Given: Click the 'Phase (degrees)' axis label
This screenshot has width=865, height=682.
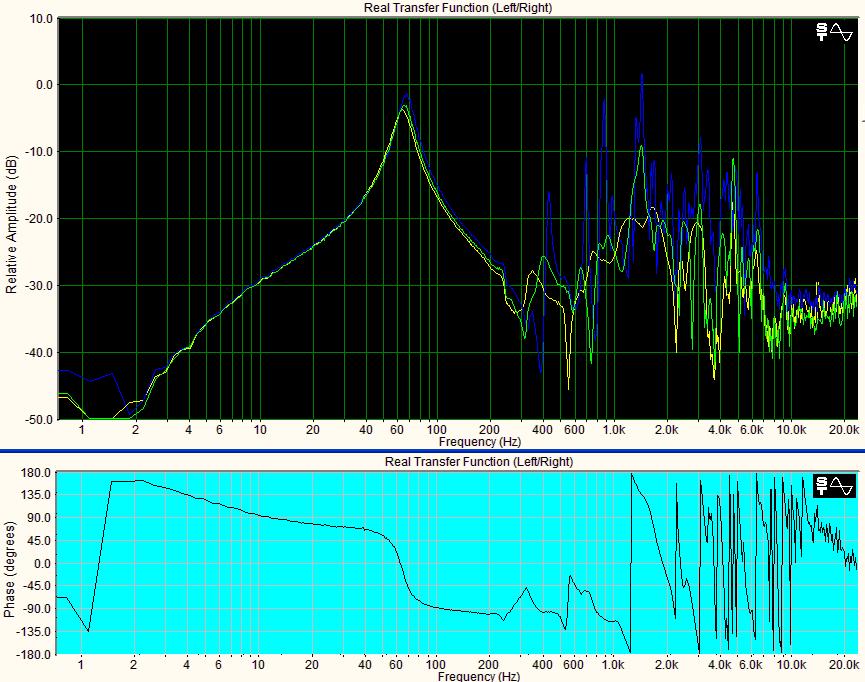Looking at the screenshot, I should pos(9,569).
